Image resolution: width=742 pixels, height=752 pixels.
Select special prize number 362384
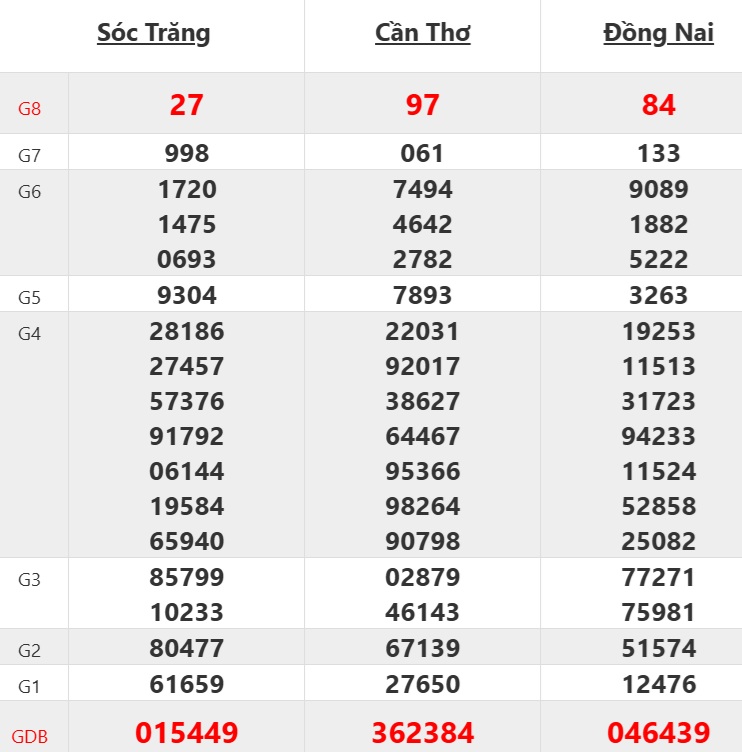point(423,733)
